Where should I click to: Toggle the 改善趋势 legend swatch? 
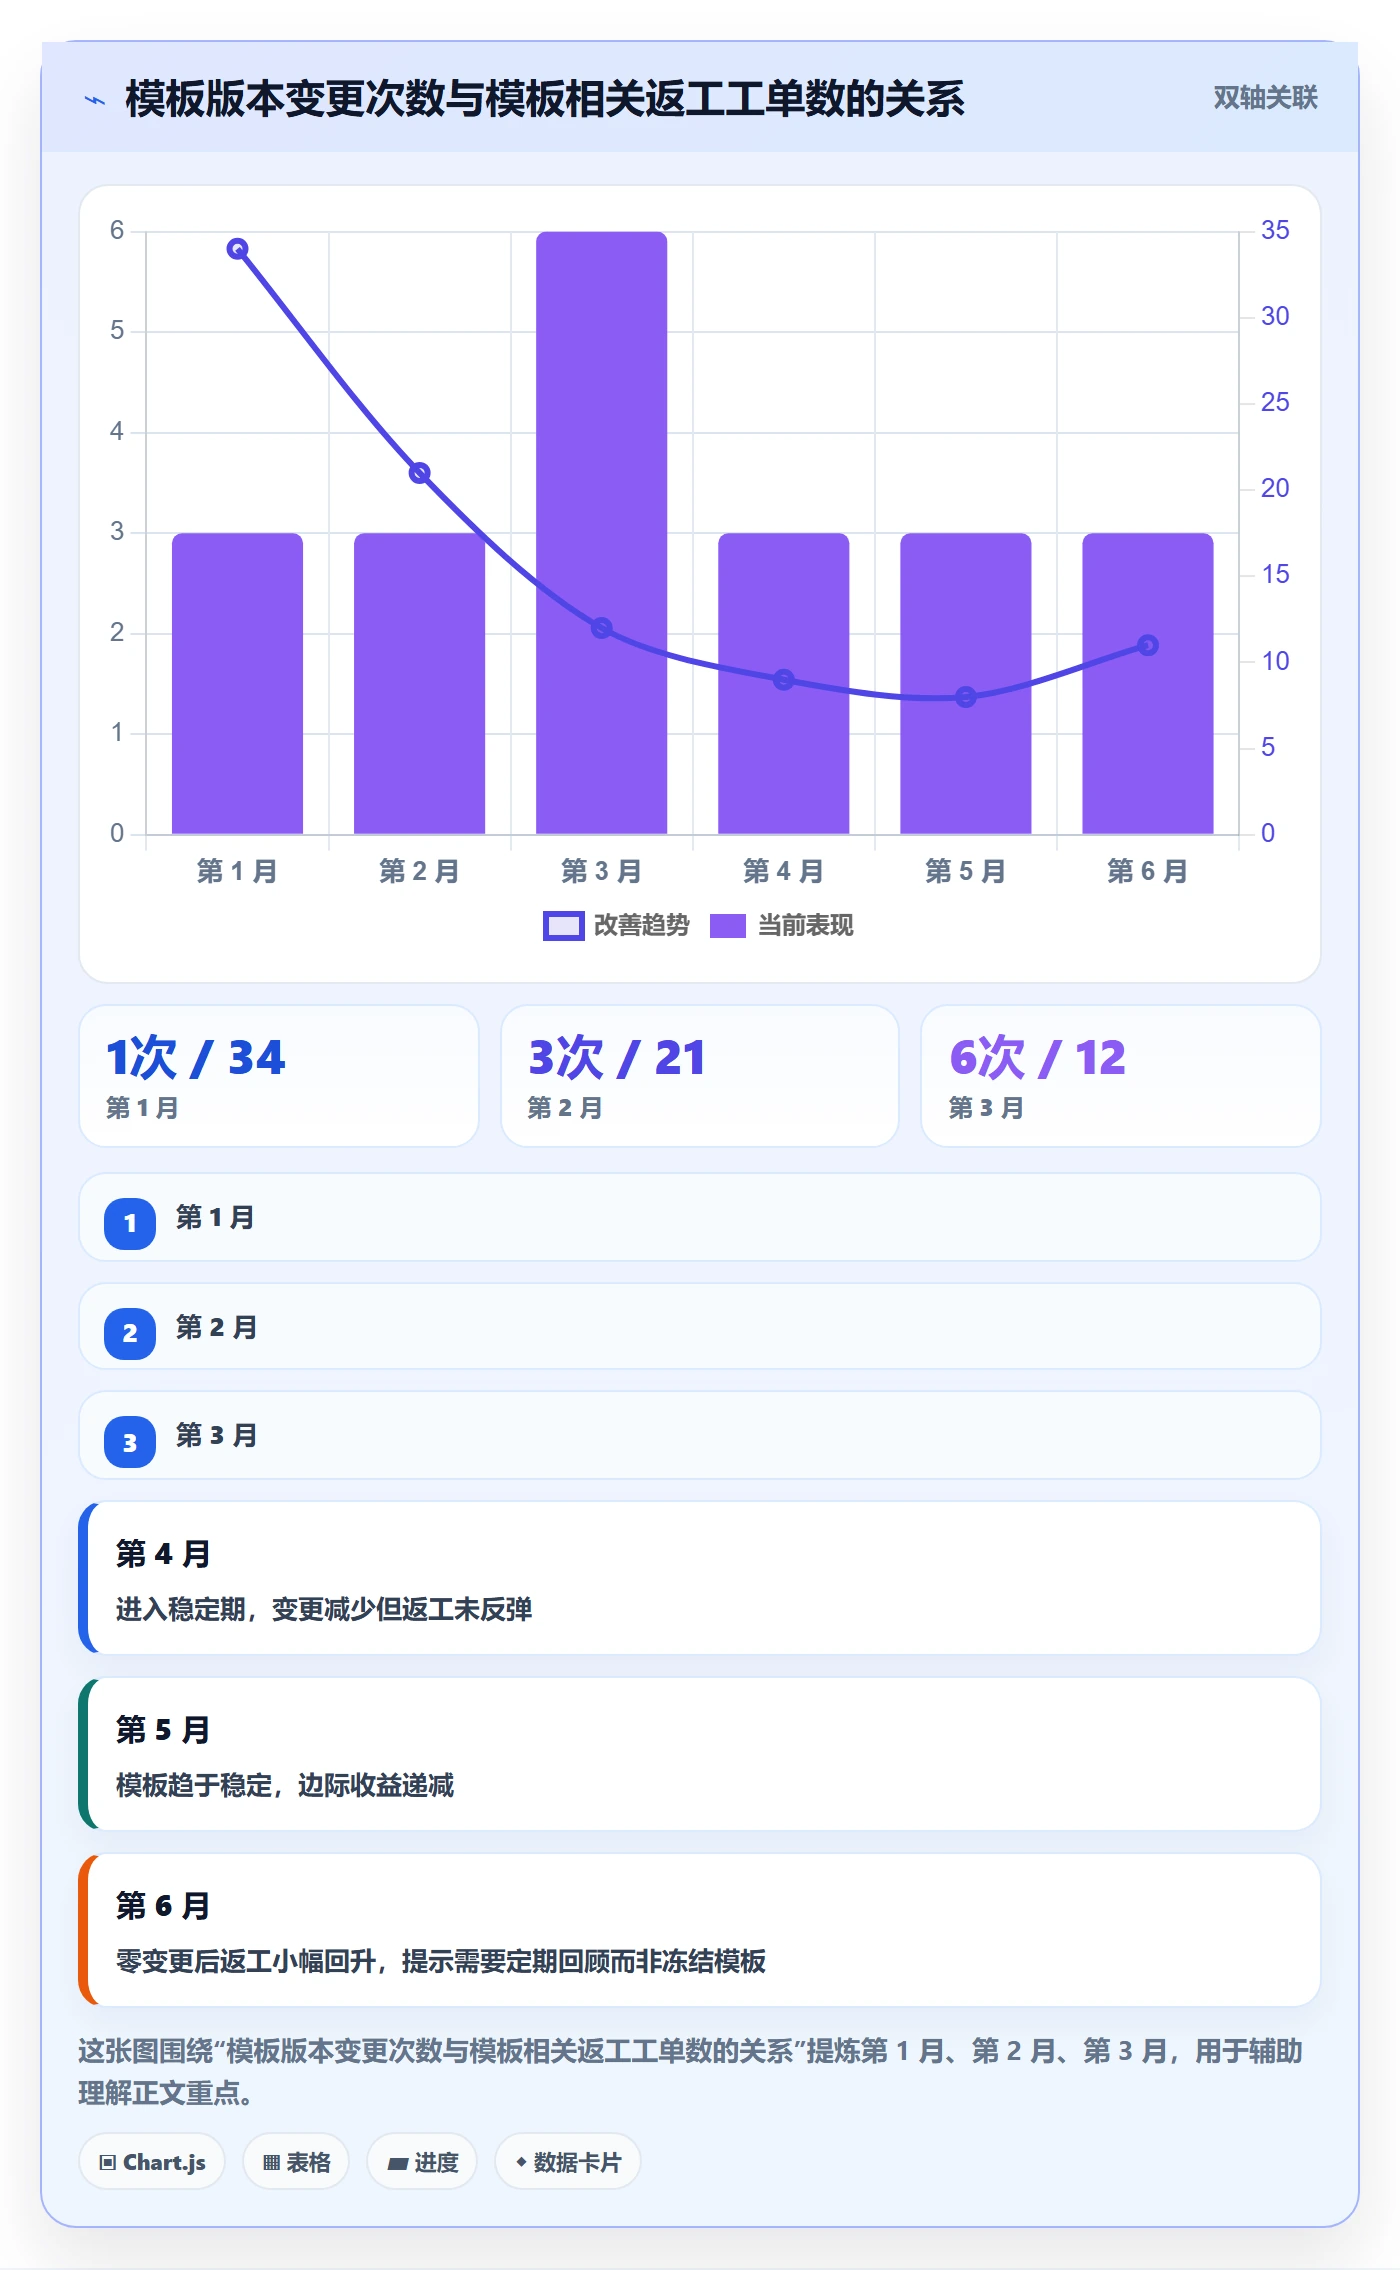tap(563, 926)
